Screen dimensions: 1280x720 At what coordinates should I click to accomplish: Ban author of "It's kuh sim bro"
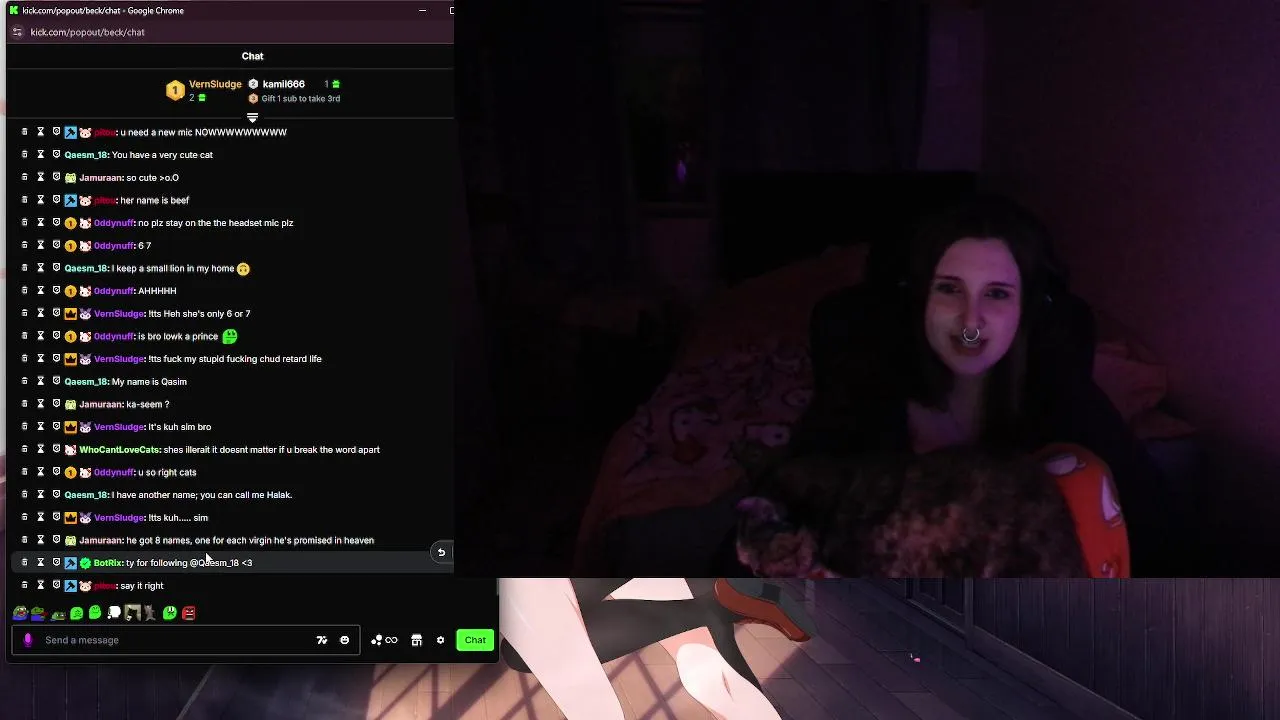pos(56,427)
